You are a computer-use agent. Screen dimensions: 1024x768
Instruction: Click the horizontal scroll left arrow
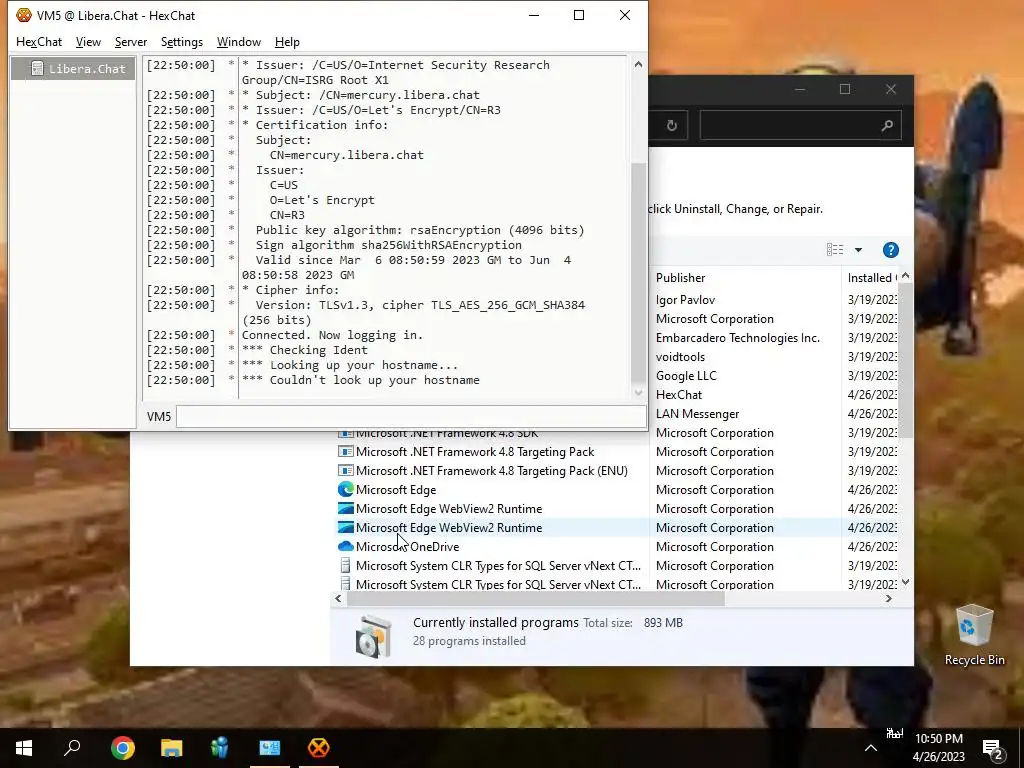click(338, 598)
